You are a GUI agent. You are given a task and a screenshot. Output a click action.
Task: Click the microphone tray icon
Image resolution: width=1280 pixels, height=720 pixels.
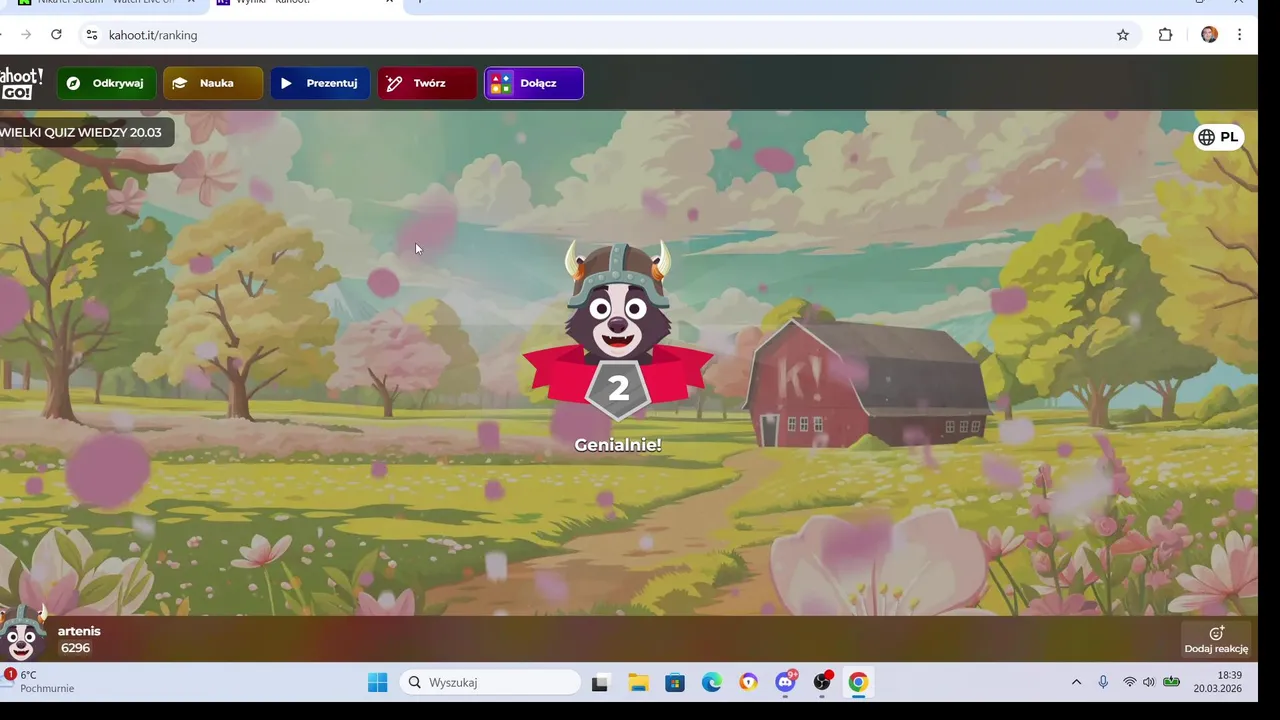tap(1103, 682)
